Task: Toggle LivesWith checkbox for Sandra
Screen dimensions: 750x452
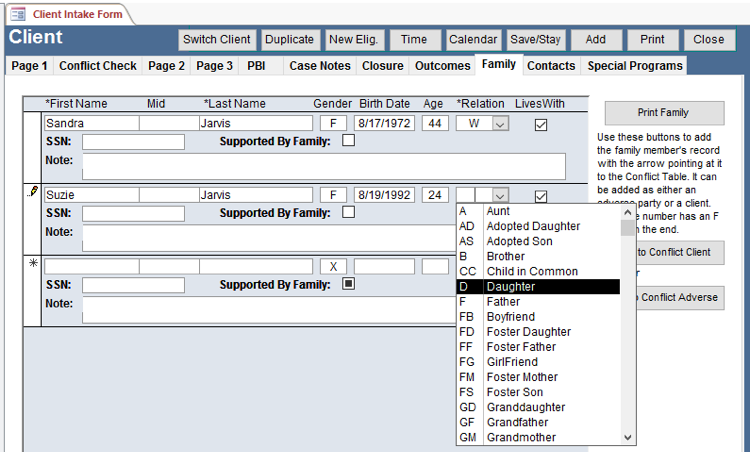Action: pos(541,125)
